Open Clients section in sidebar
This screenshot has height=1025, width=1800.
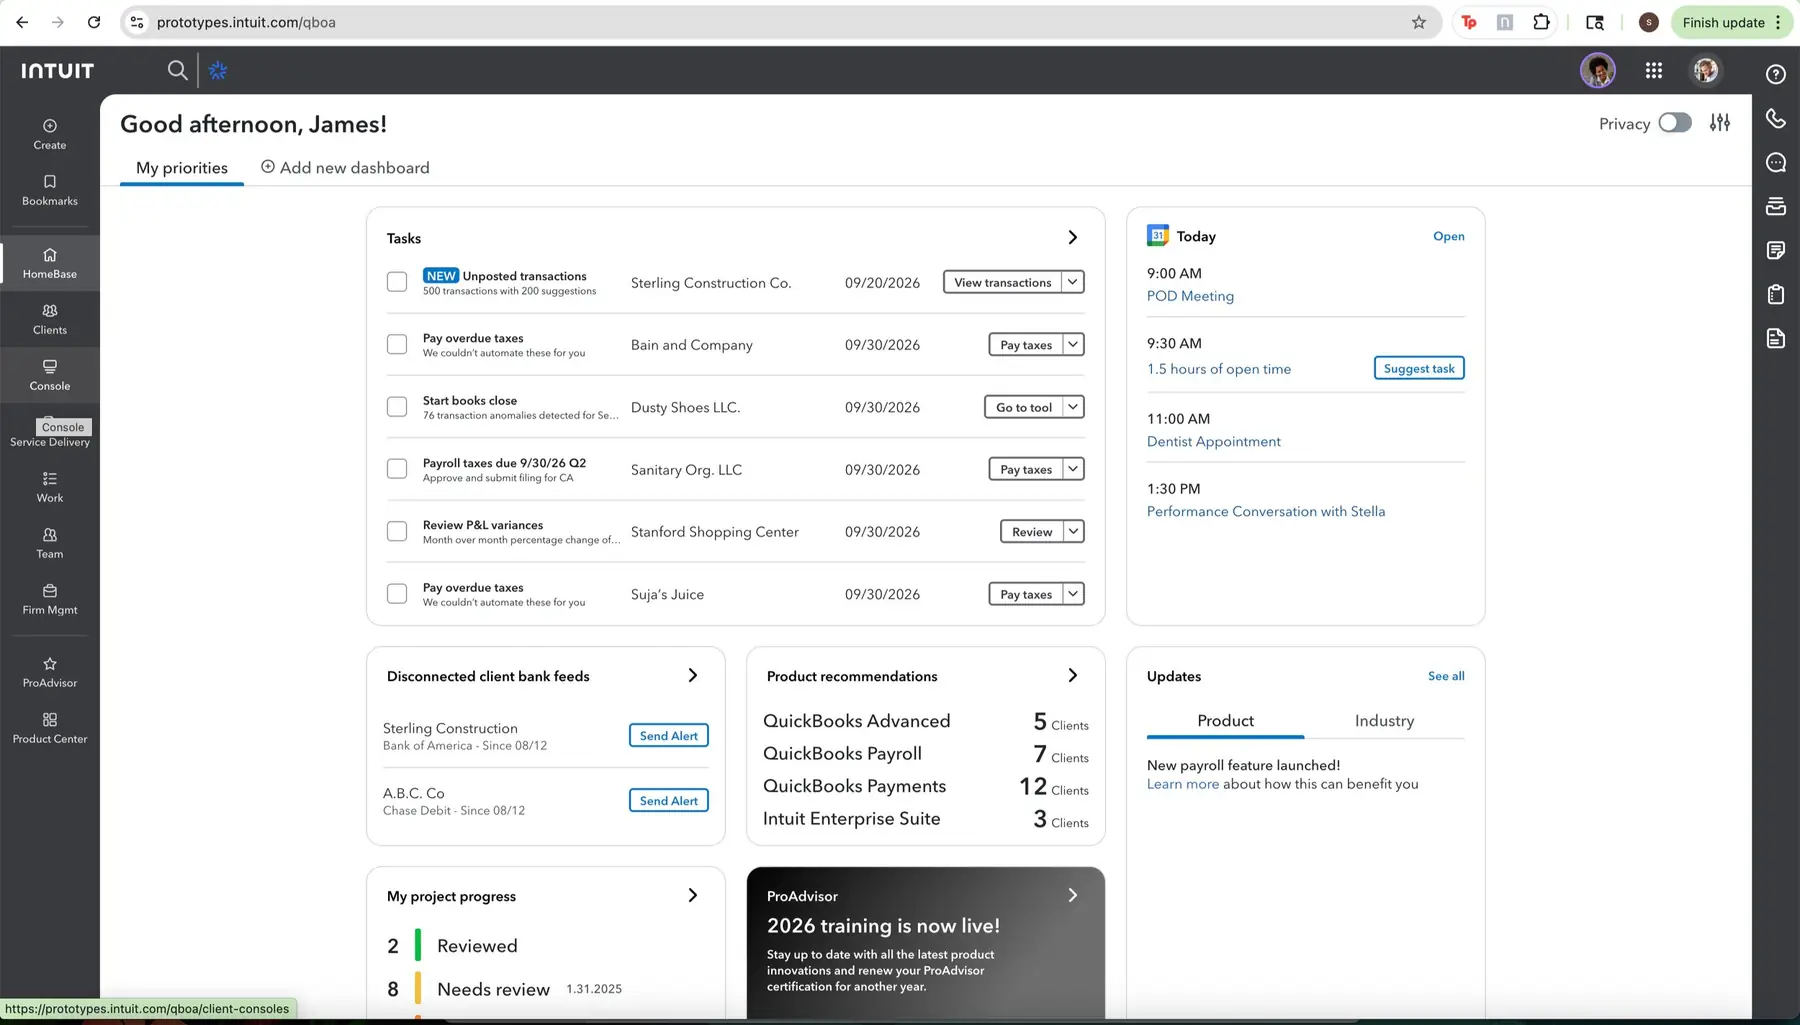pyautogui.click(x=50, y=319)
